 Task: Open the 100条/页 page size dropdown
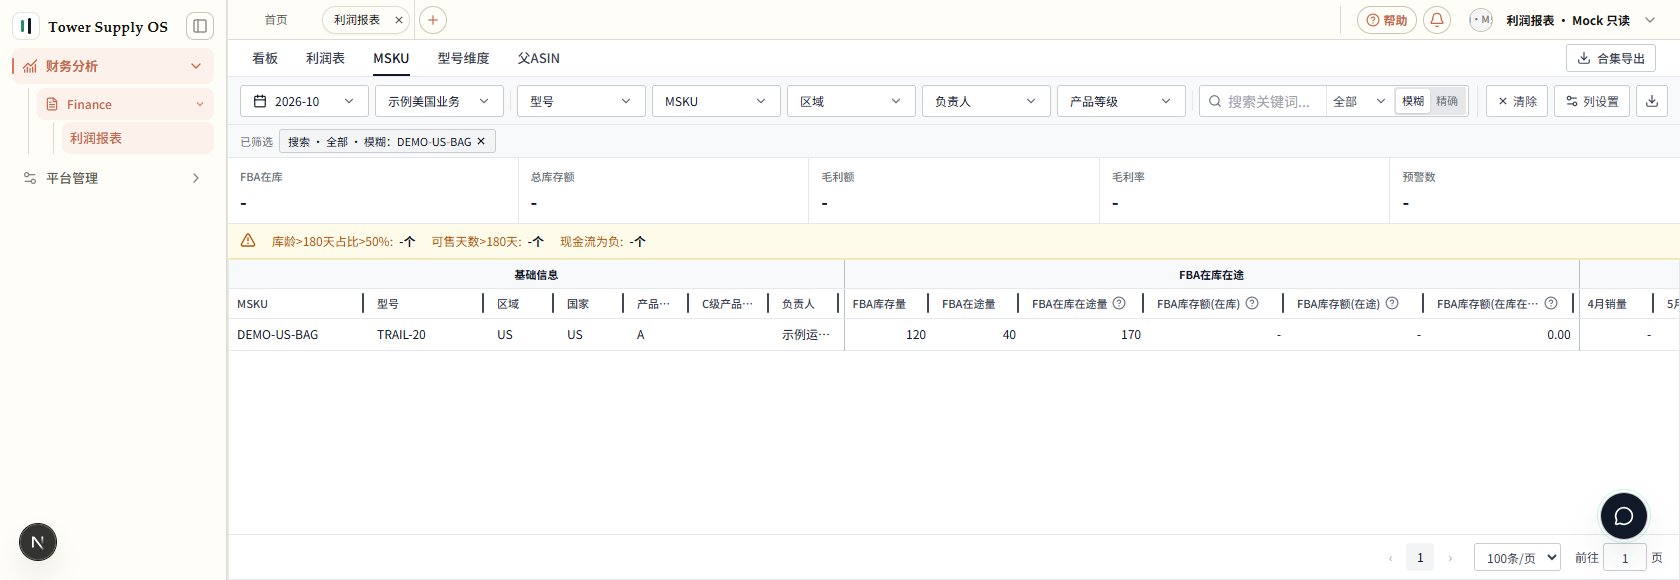point(1517,558)
